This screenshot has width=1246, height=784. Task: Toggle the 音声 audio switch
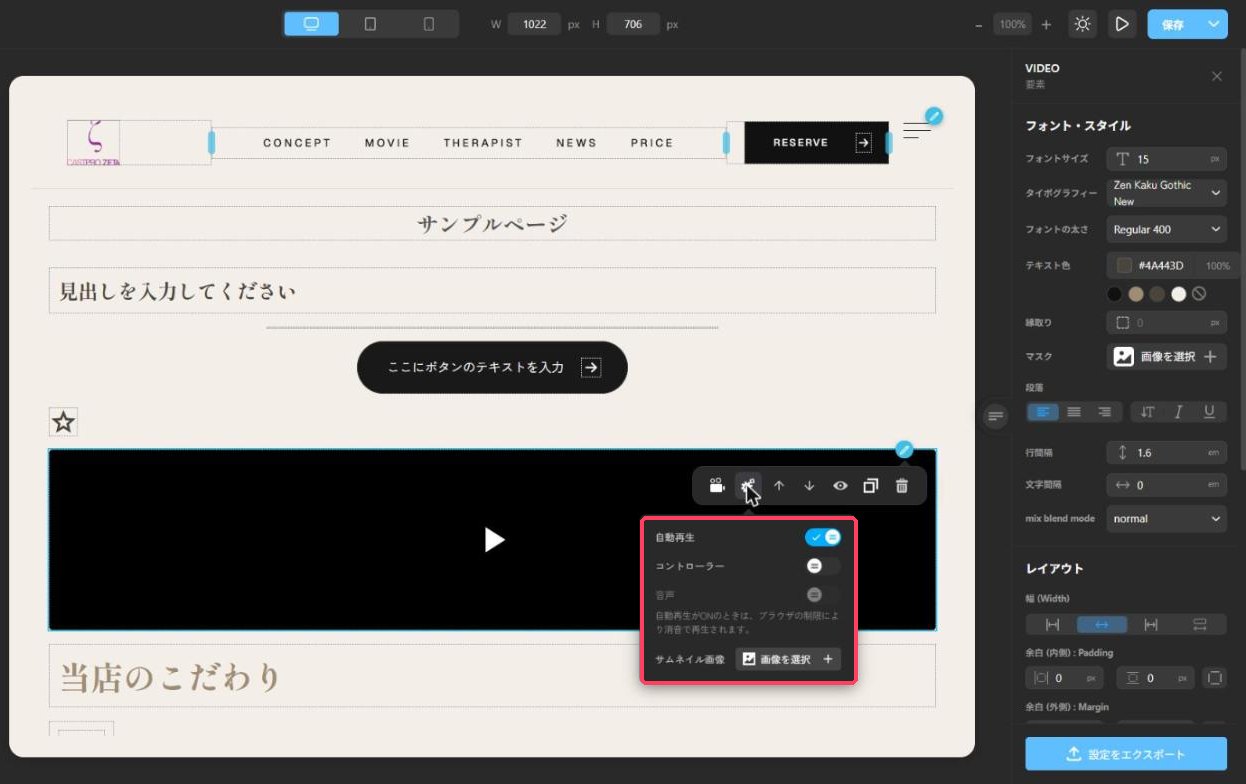click(x=823, y=595)
